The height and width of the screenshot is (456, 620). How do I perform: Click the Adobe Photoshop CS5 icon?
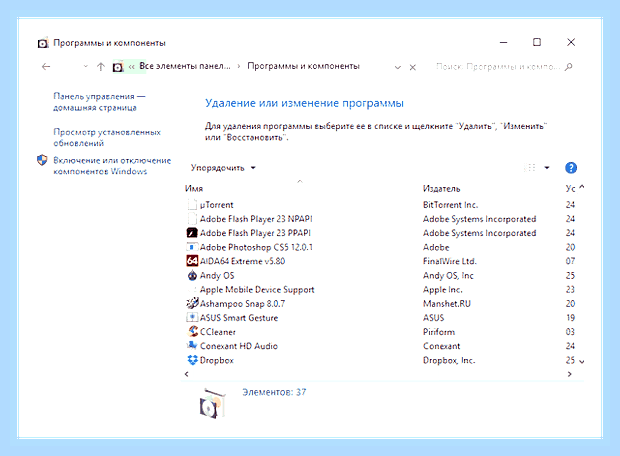click(x=192, y=247)
